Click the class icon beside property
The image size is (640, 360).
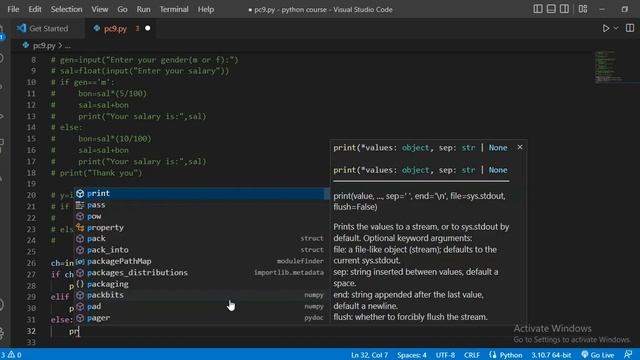[80, 227]
